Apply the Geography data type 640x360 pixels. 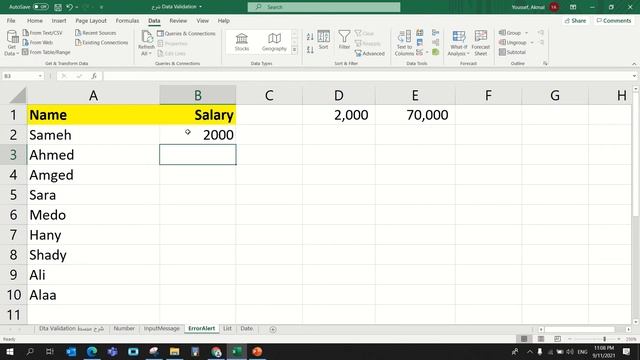click(x=274, y=42)
